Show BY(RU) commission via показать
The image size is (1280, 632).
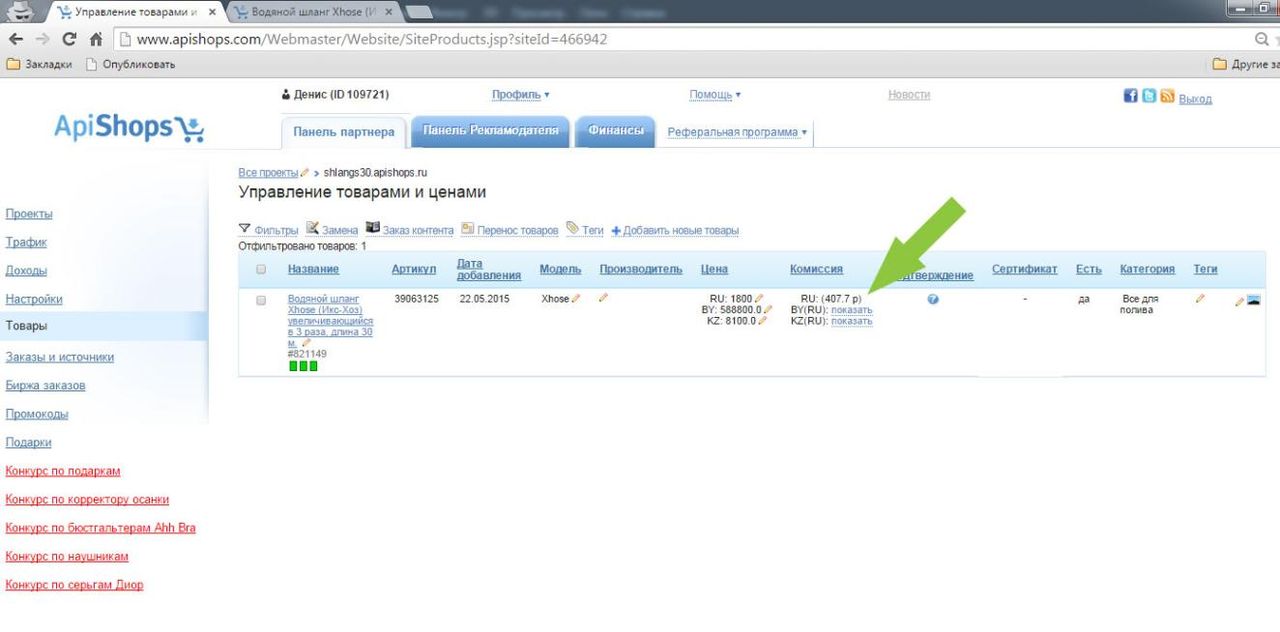point(852,310)
